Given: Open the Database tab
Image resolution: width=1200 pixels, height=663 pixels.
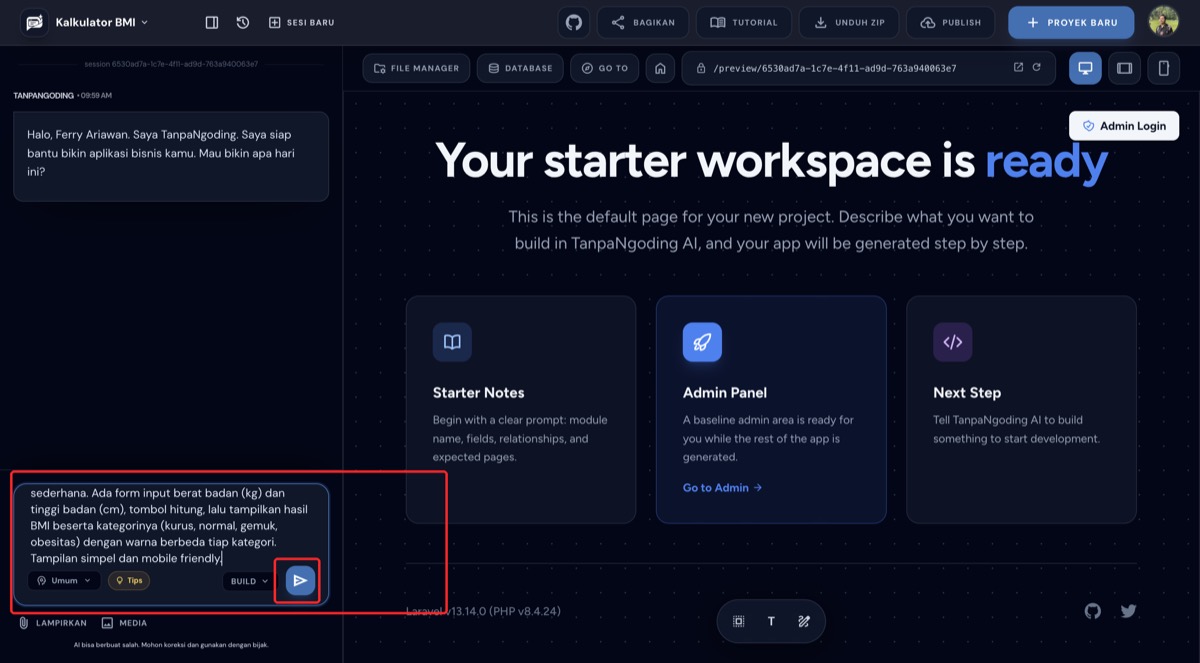Looking at the screenshot, I should tap(520, 68).
